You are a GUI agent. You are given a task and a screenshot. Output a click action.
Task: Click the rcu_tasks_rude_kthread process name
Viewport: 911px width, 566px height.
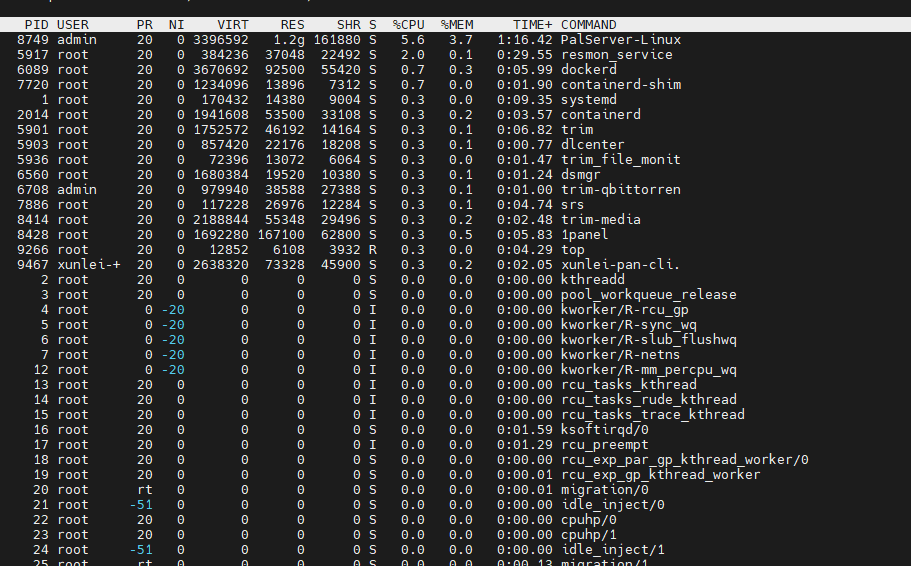click(x=648, y=400)
